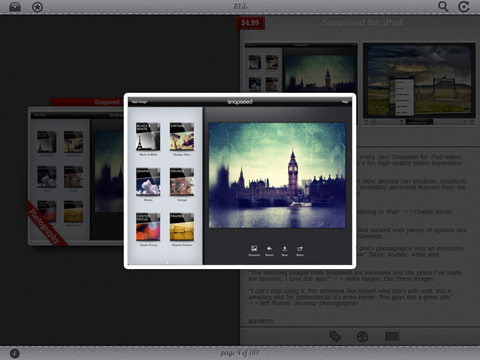Screen dimensions: 480x360
Task: Open search with the magnifier icon
Action: (443, 7)
